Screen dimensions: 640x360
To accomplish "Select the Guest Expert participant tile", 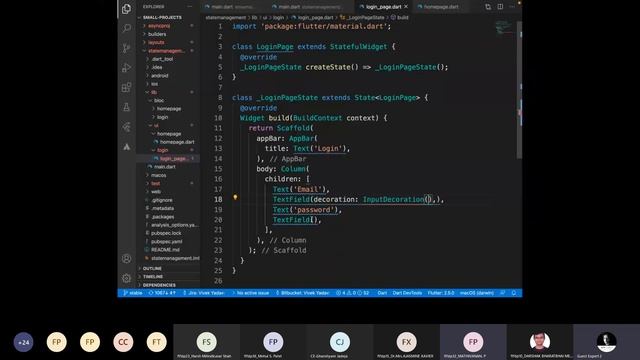I will 606,342.
